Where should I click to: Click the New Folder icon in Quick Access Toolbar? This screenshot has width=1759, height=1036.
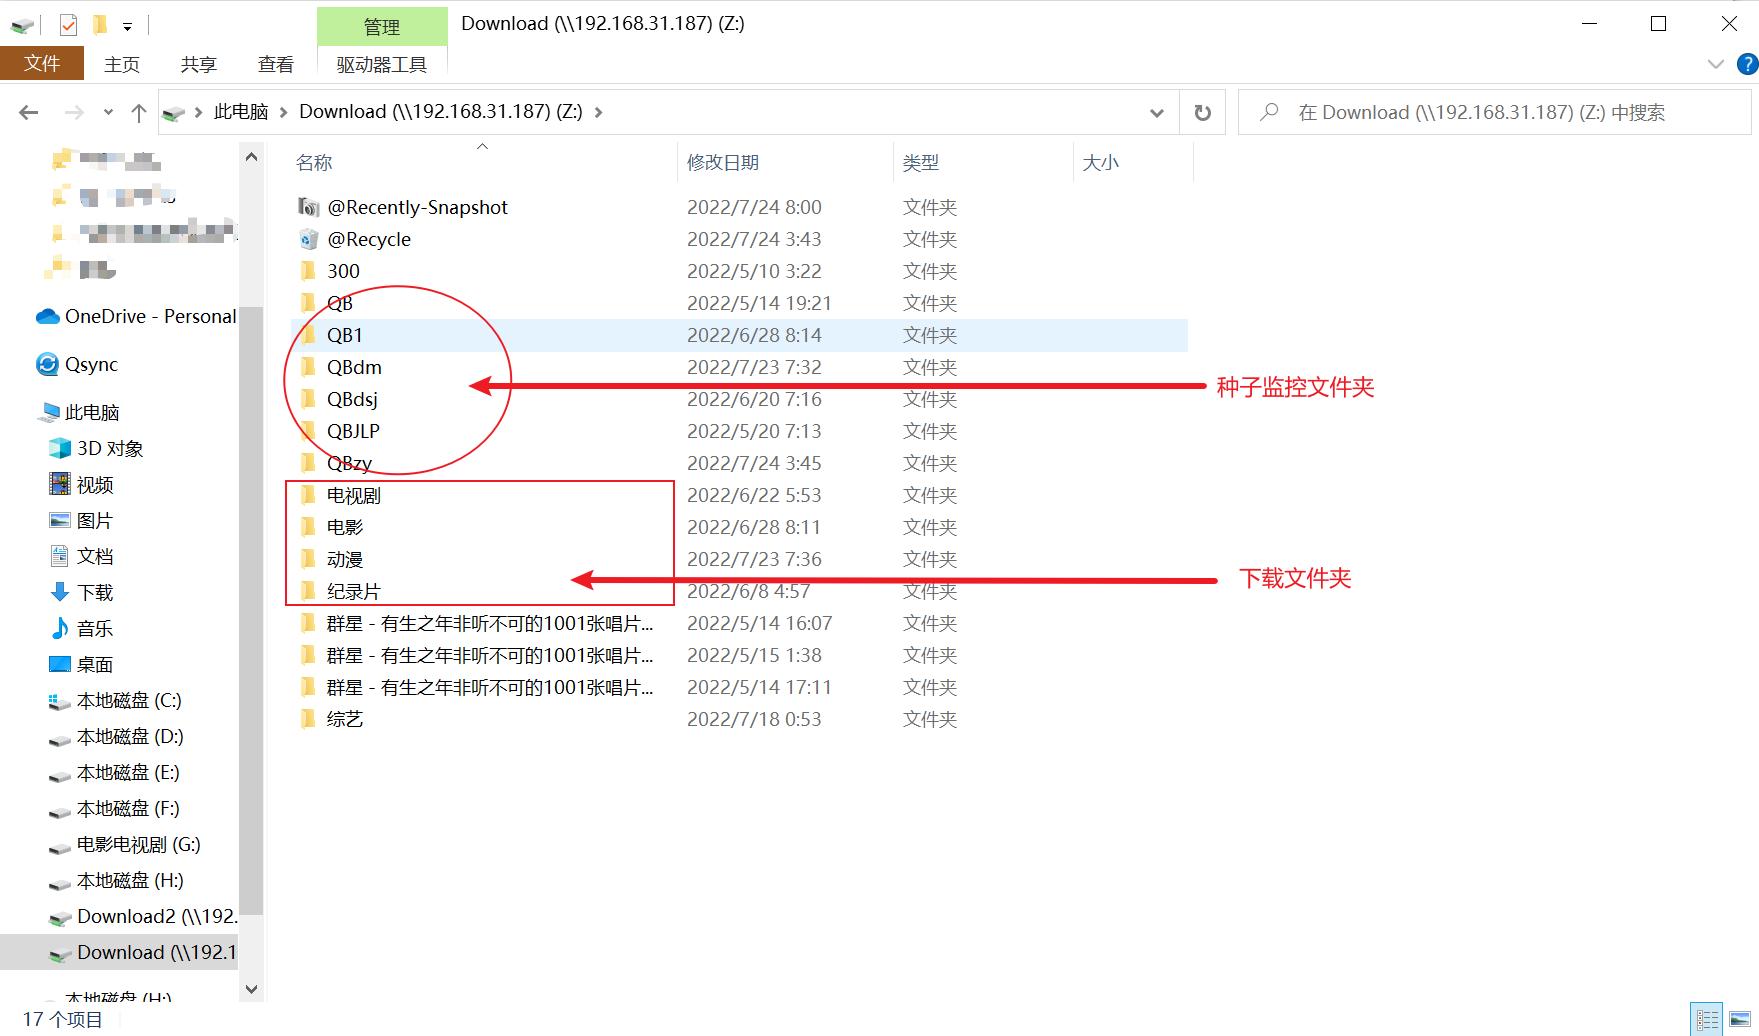tap(100, 23)
